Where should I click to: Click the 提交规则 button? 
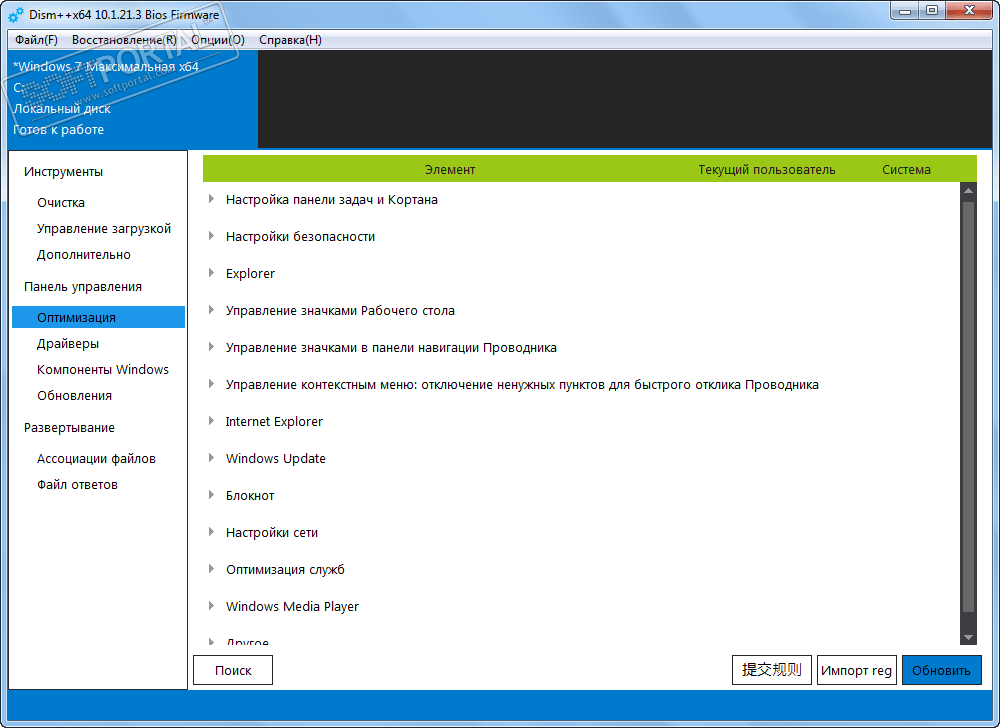tap(772, 670)
